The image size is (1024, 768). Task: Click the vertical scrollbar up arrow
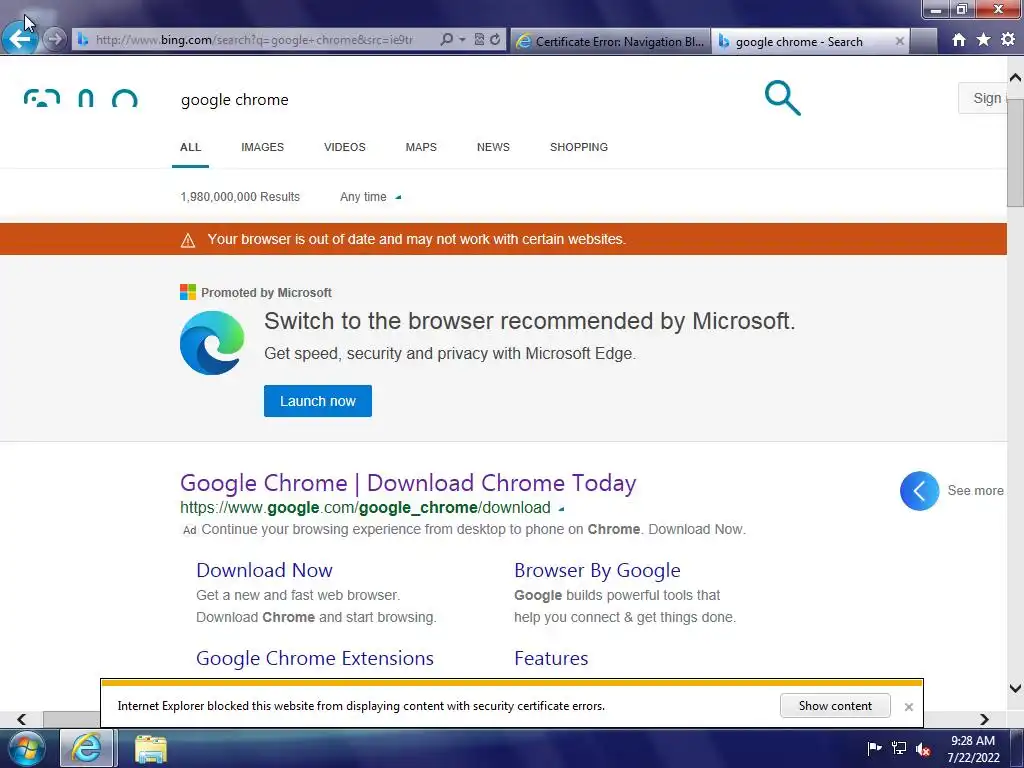(x=1016, y=78)
